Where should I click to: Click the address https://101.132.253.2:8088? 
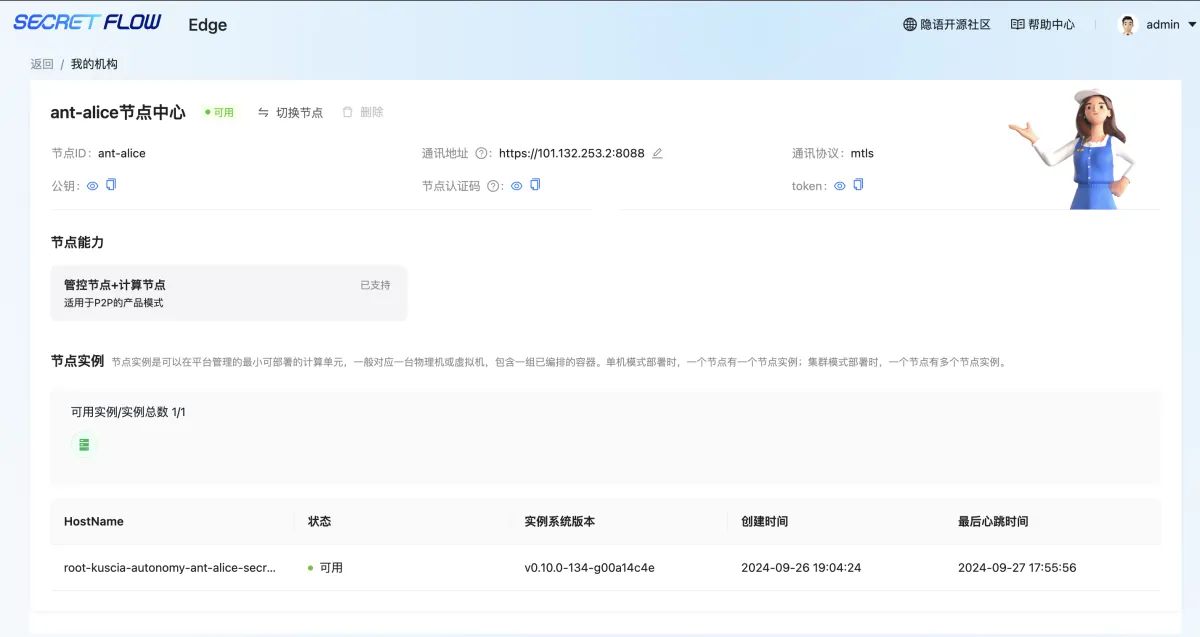click(x=572, y=153)
